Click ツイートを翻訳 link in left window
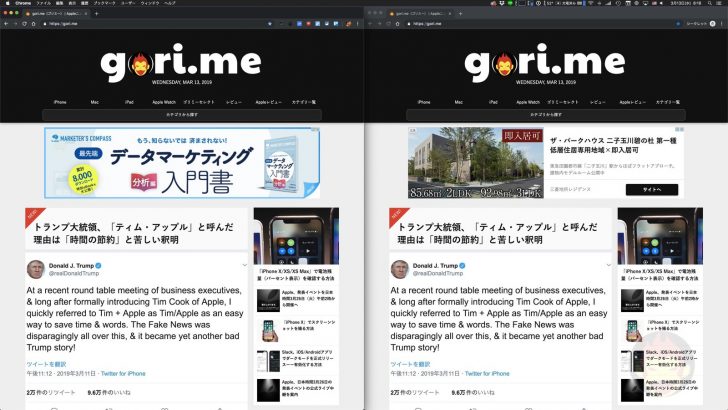The width and height of the screenshot is (728, 410). pos(46,364)
